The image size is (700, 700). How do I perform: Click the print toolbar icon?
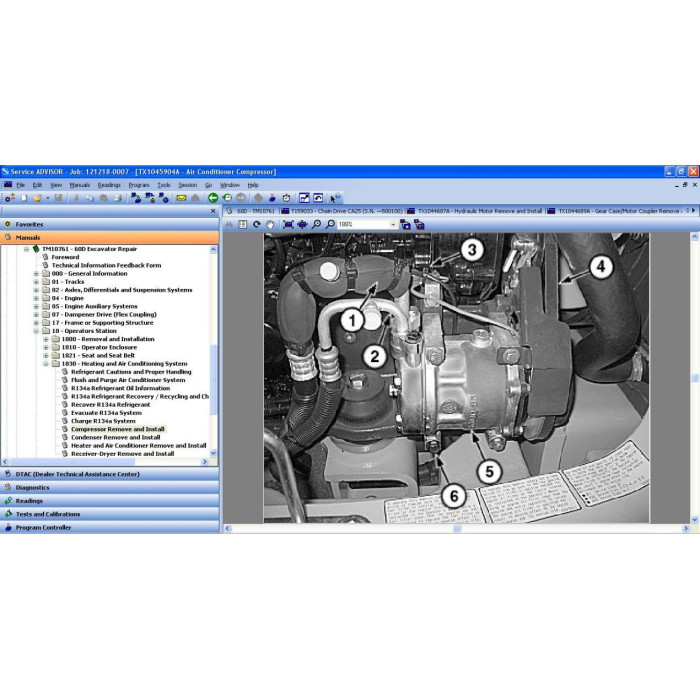[118, 198]
